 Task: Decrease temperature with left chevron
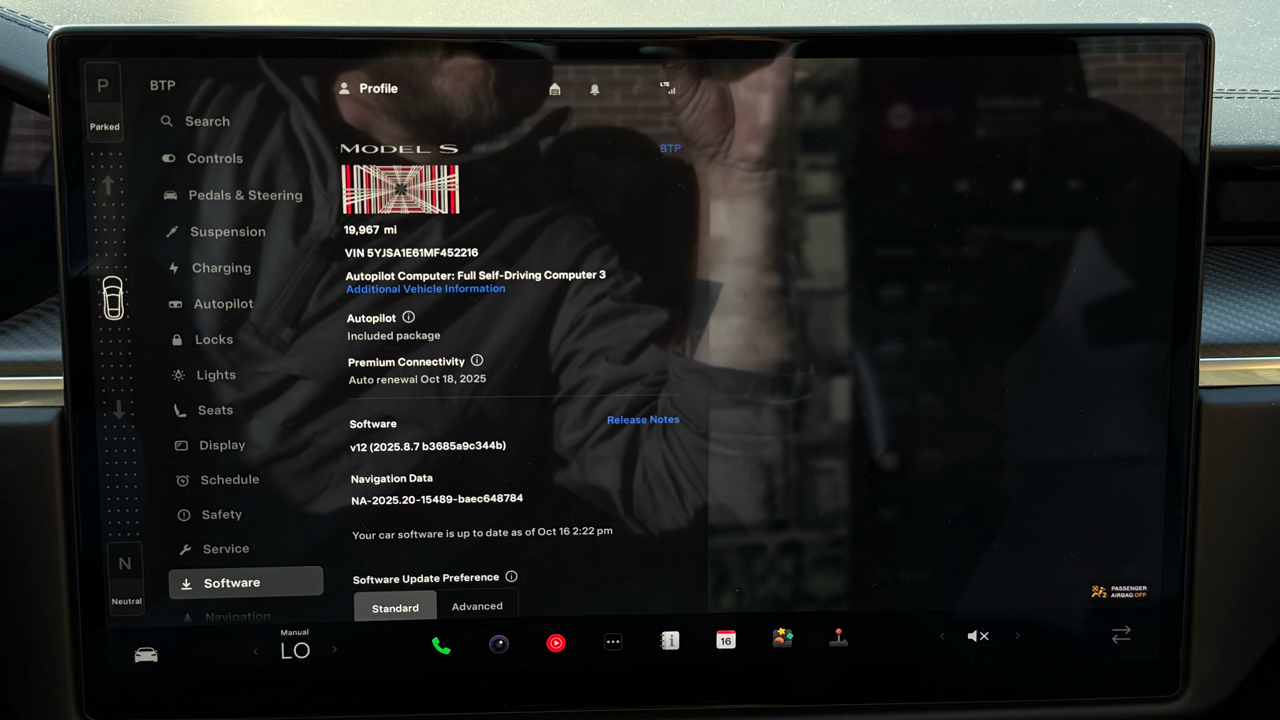pyautogui.click(x=255, y=652)
